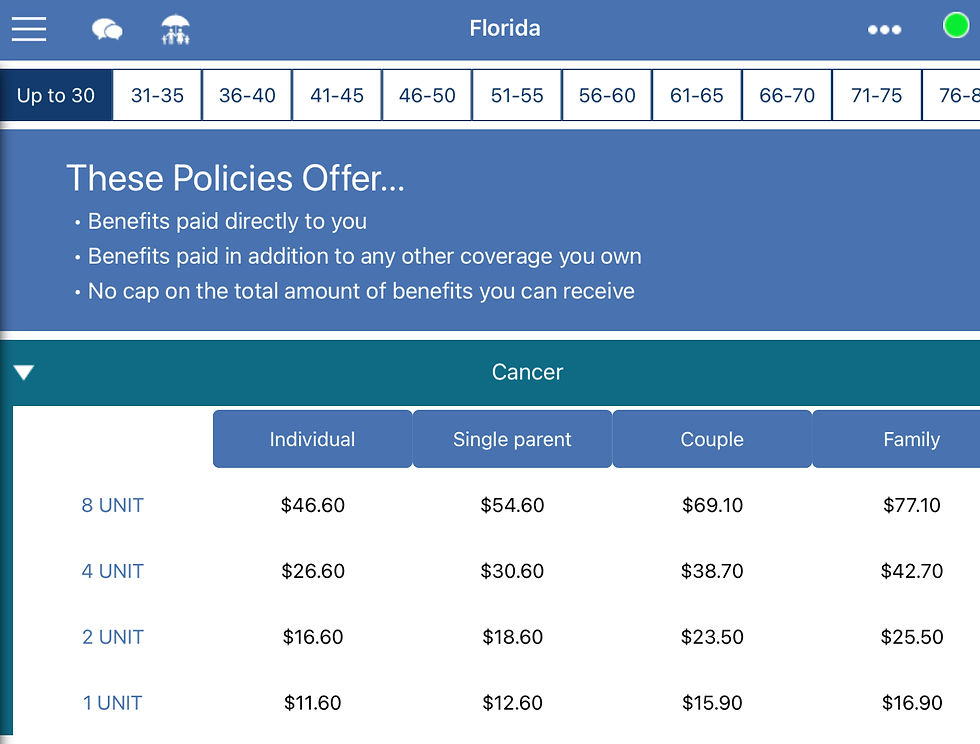The width and height of the screenshot is (980, 744).
Task: Select the Couple column header
Action: point(712,439)
